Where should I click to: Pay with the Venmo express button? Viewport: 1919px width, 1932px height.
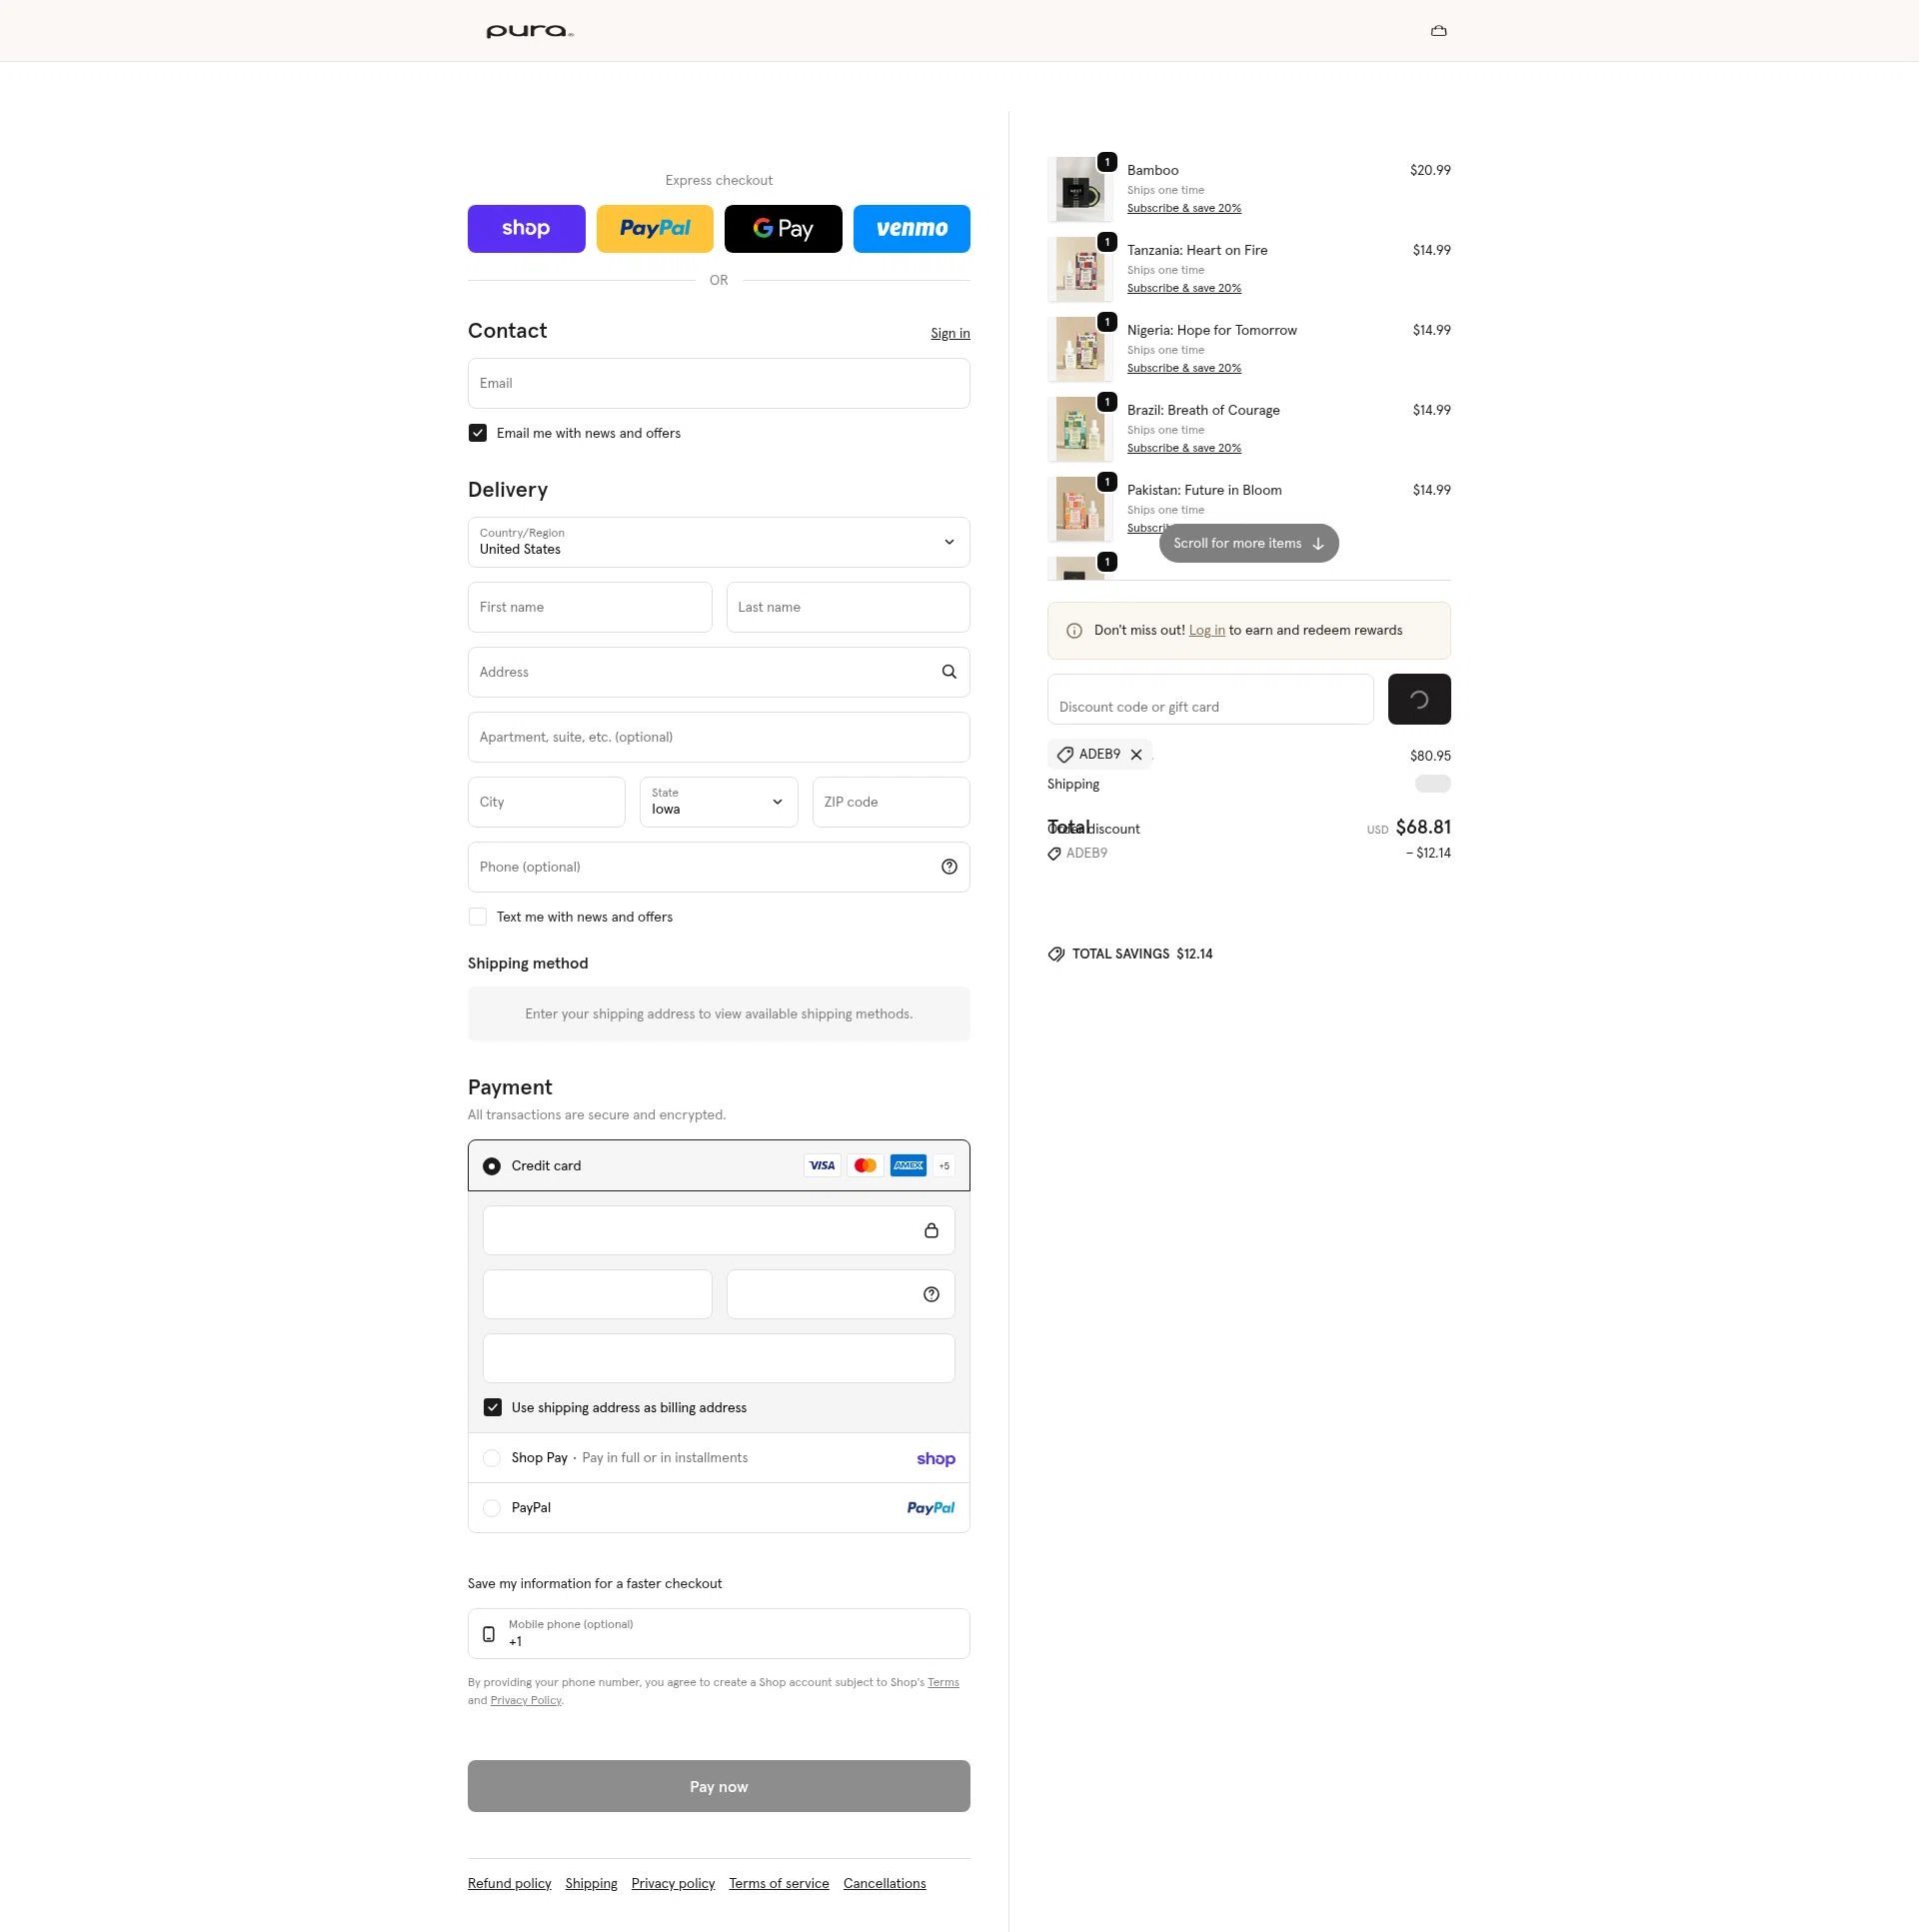[x=911, y=229]
